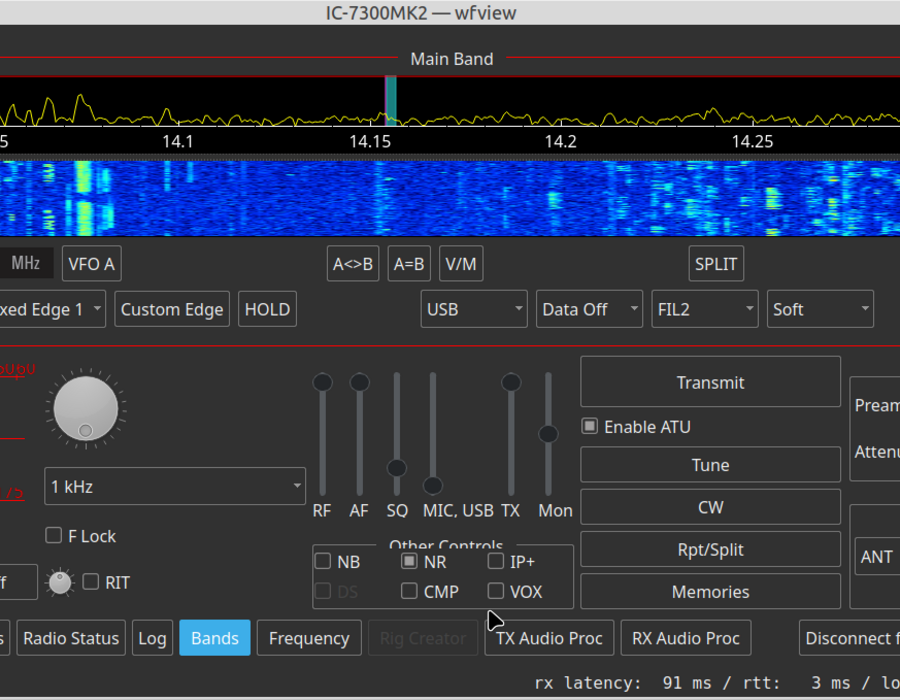Open the RX Audio Proc panel
900x700 pixels.
coord(686,638)
